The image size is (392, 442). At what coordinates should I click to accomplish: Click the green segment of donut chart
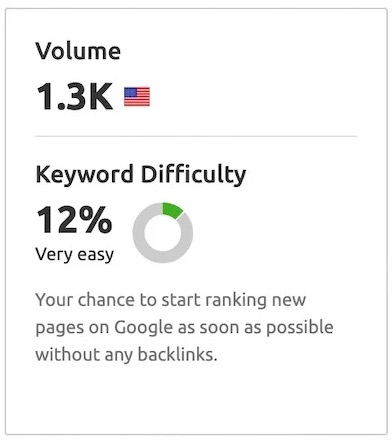point(172,211)
